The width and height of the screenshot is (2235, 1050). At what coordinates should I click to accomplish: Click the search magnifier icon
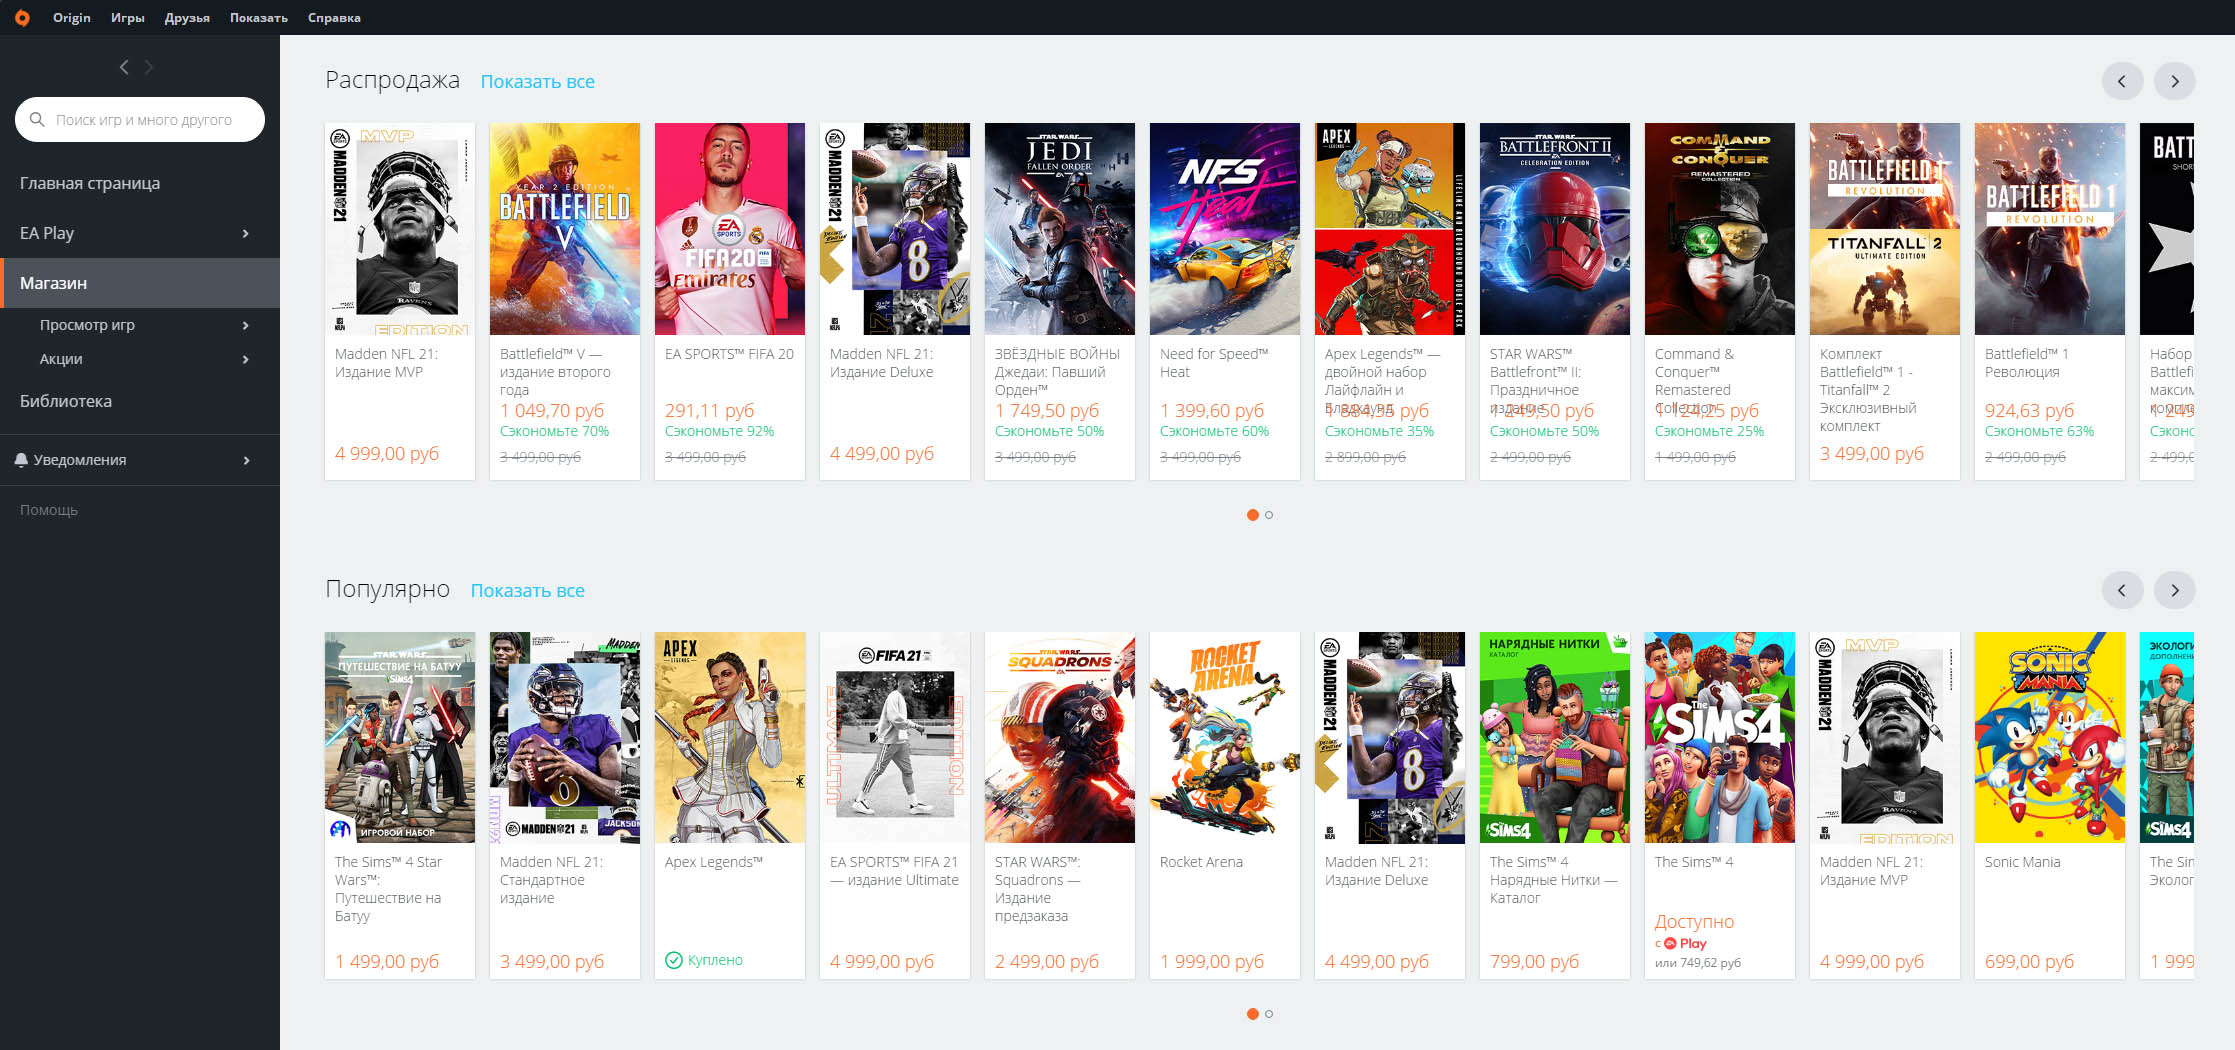(x=38, y=119)
